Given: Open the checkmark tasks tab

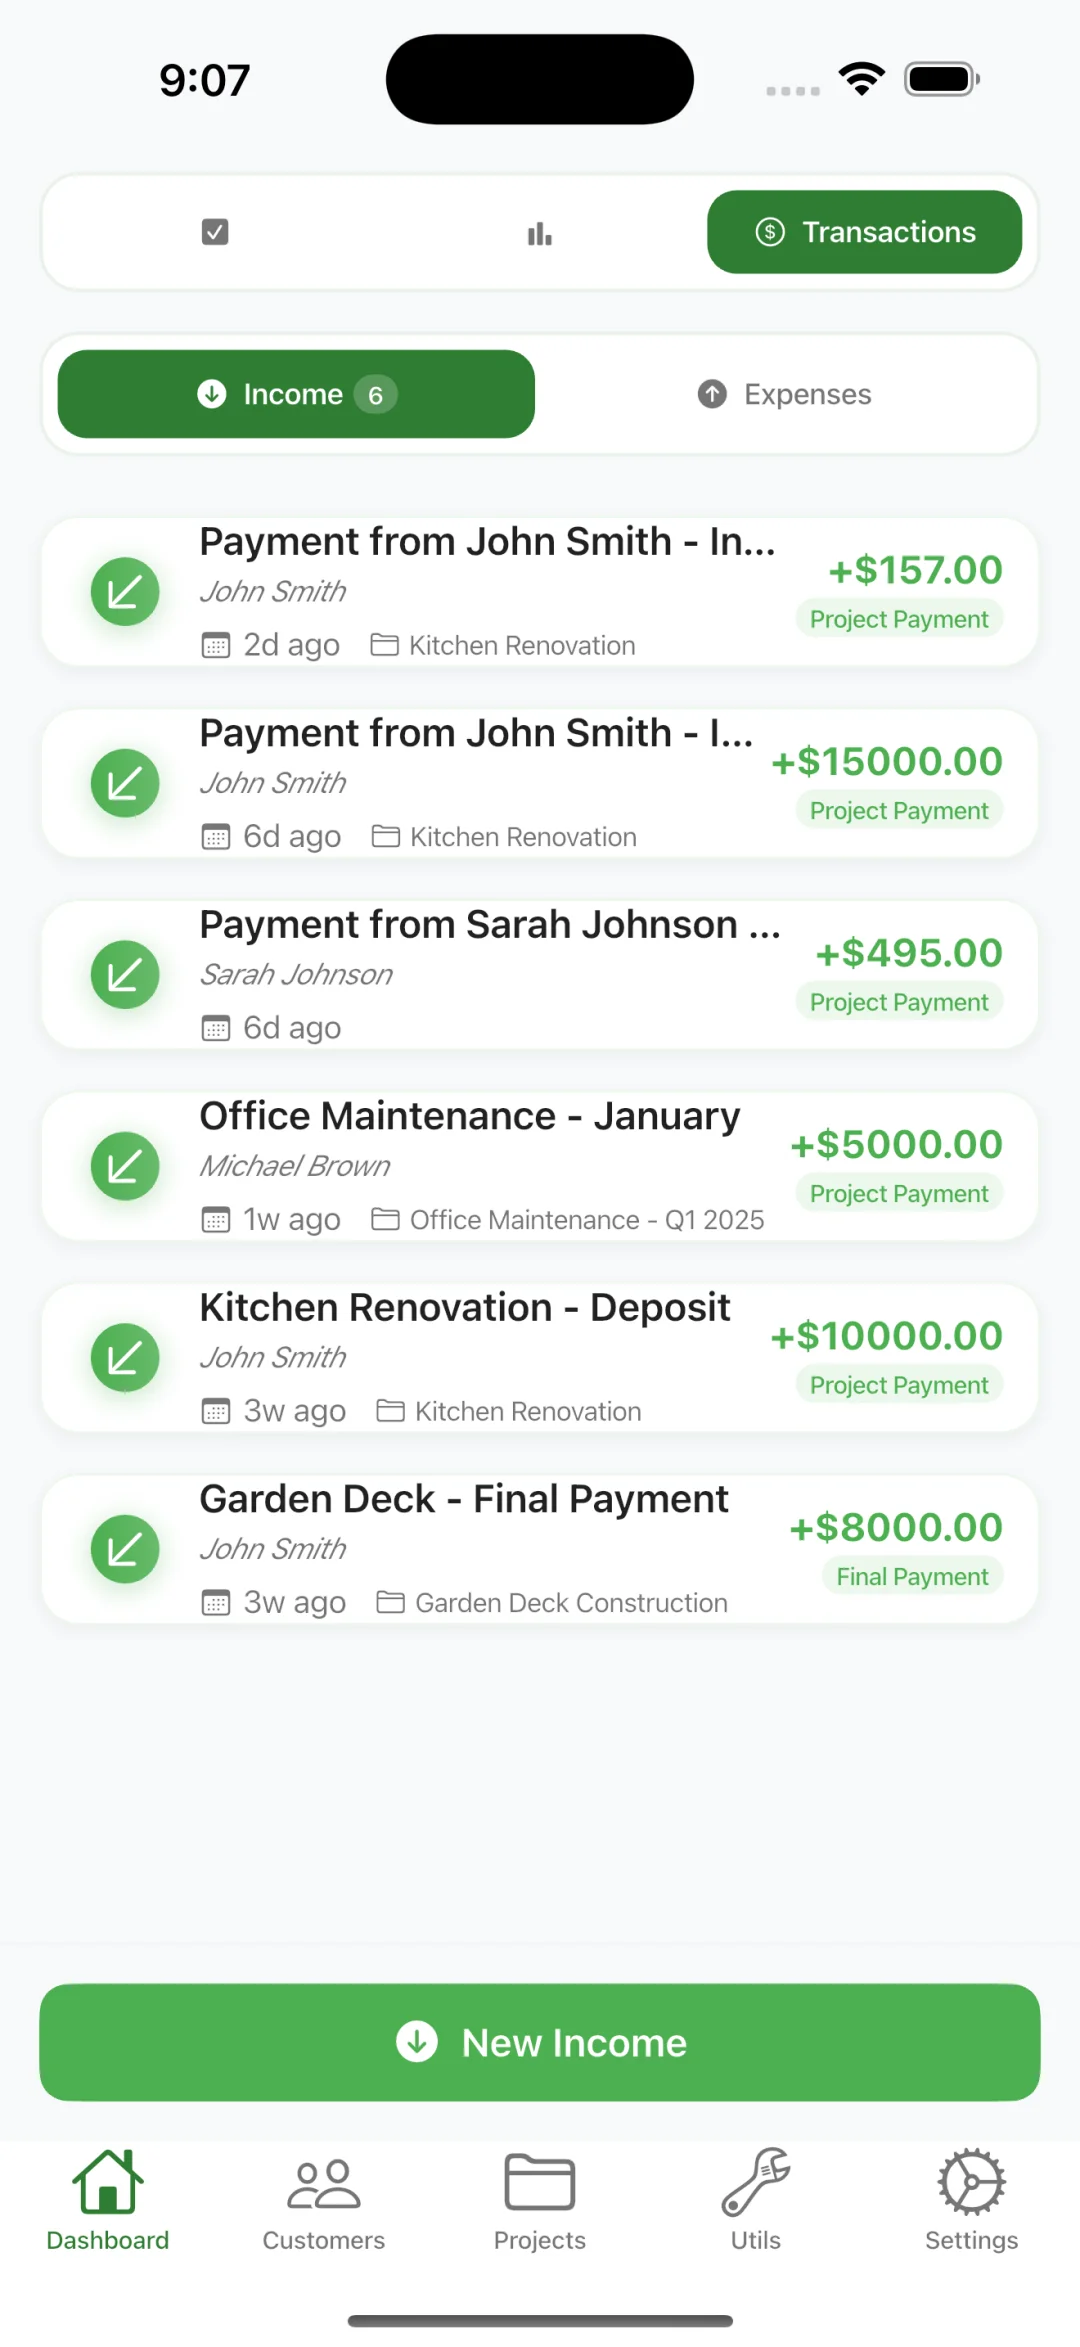Looking at the screenshot, I should click(x=215, y=232).
